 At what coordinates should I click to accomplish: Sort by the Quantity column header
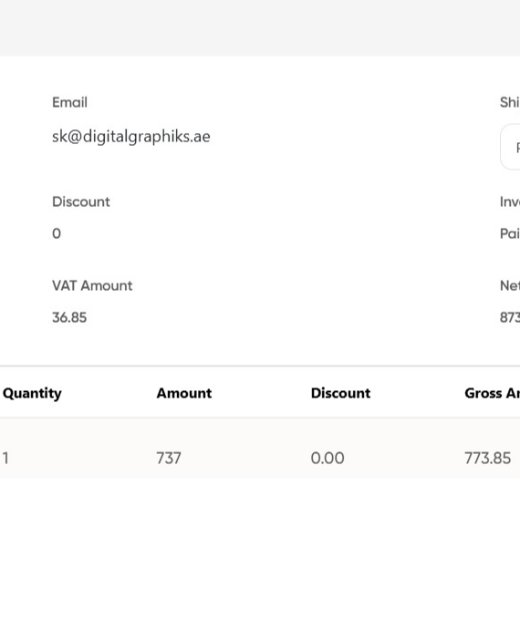point(32,393)
